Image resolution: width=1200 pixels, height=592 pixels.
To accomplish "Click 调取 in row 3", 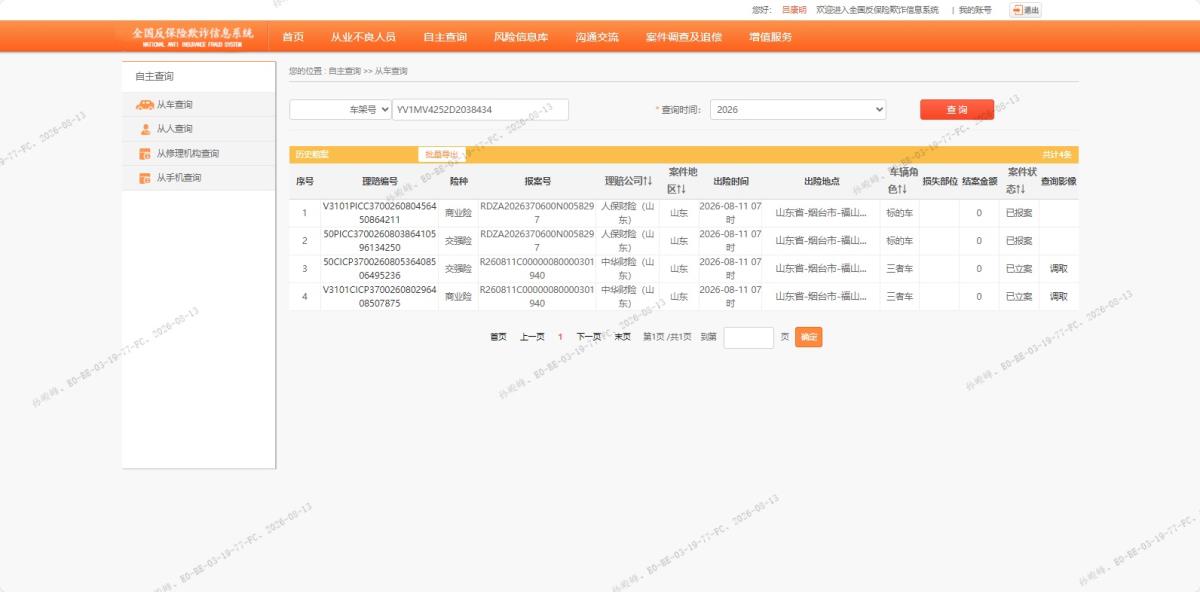I will (1058, 269).
